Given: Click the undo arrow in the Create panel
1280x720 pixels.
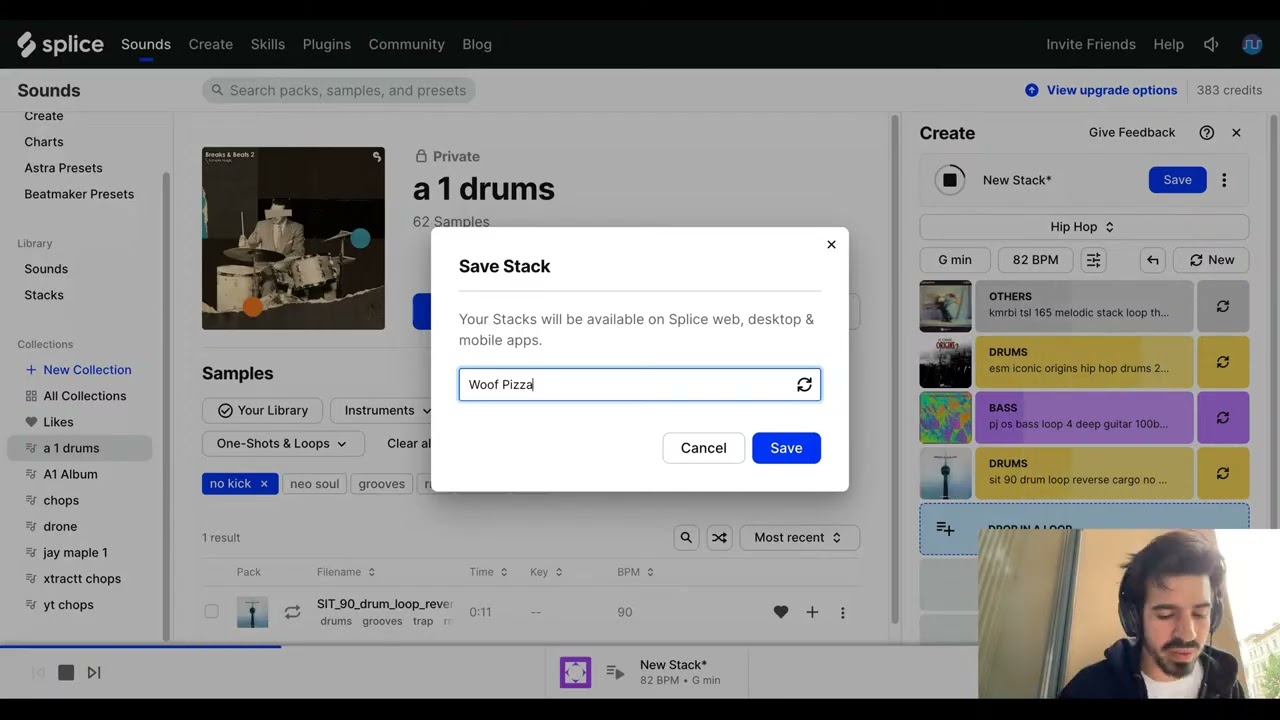Looking at the screenshot, I should click(1153, 260).
